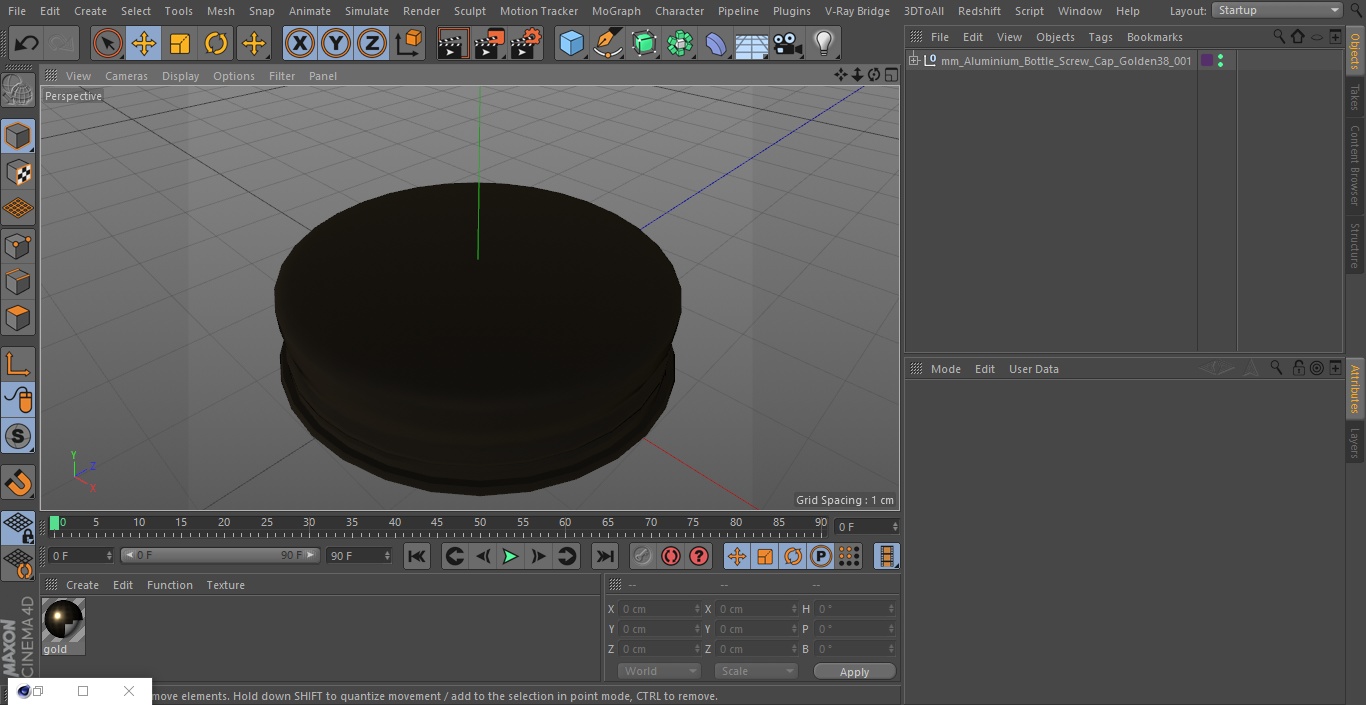Toggle X axis lock

300,44
